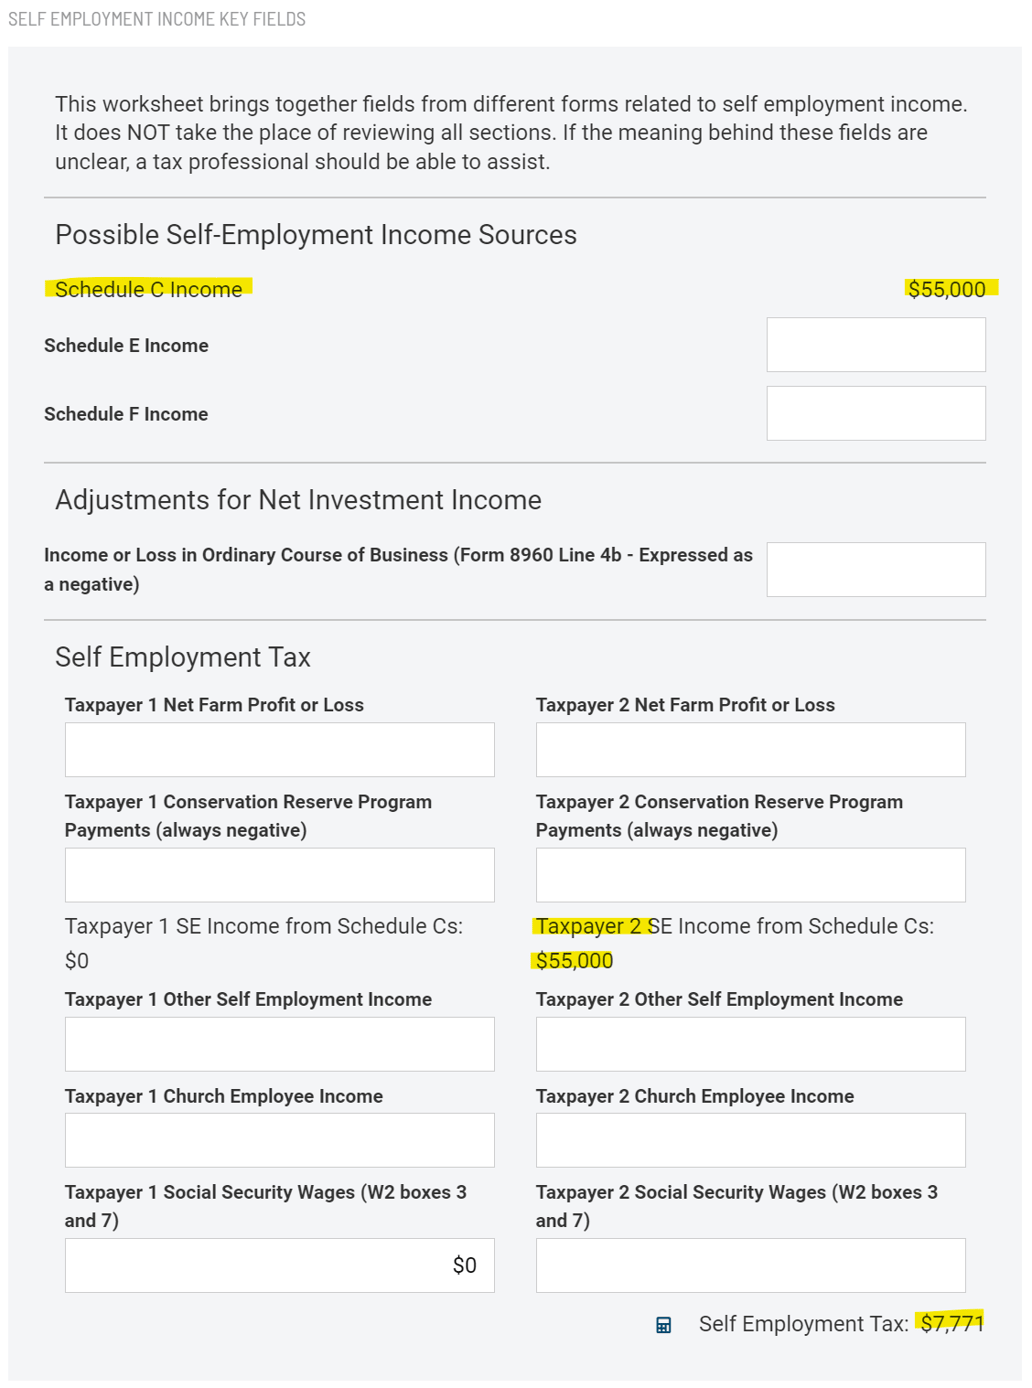Click the Taxpayer 2 Church Employee Income field
Screen dimensions: 1032x1388
(749, 1139)
